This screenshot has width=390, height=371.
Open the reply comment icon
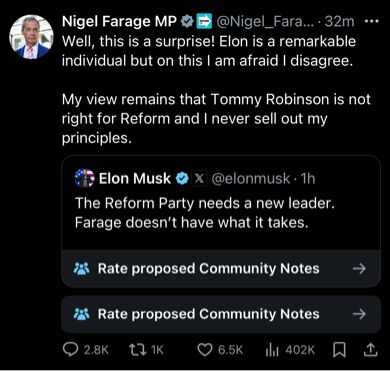point(70,350)
